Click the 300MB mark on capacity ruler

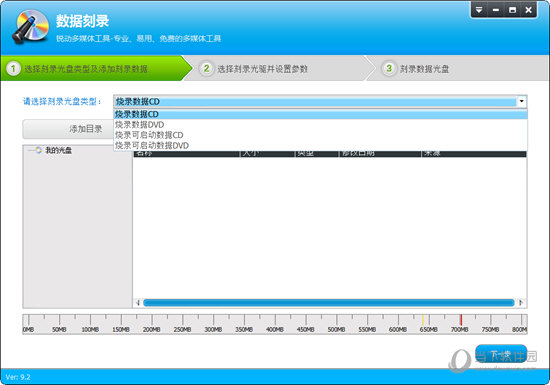point(213,329)
